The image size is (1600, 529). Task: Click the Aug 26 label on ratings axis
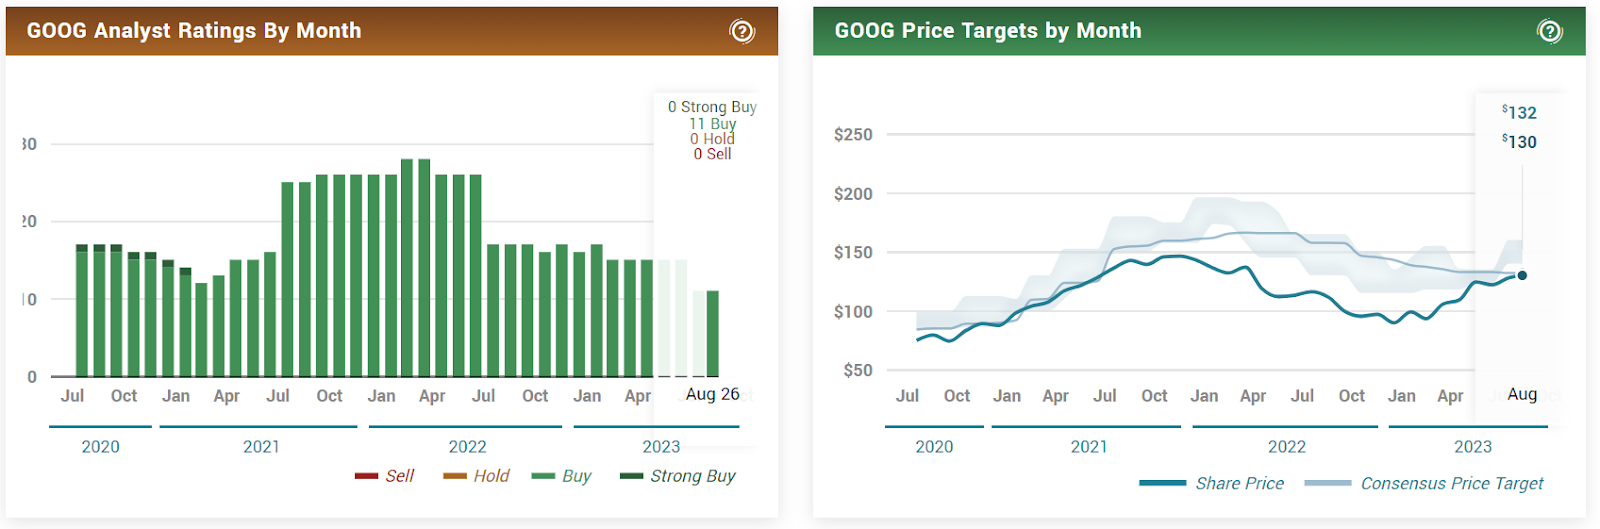(713, 394)
